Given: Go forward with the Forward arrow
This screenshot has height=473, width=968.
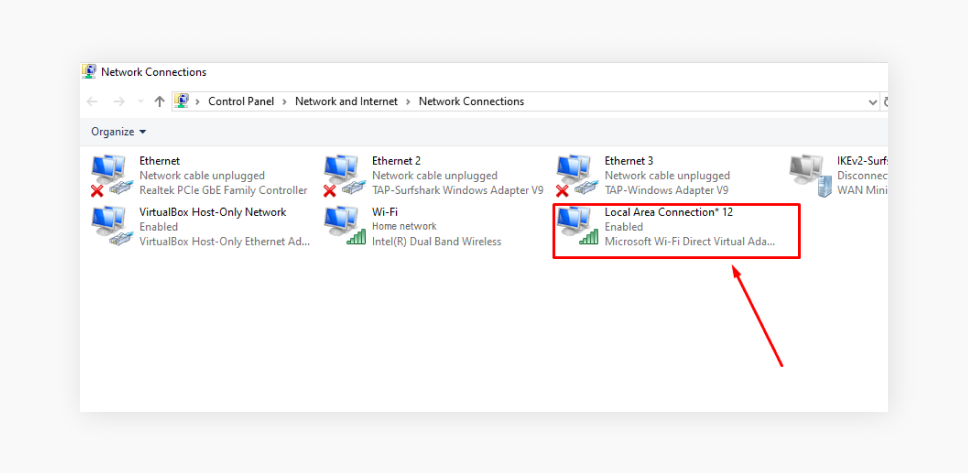Looking at the screenshot, I should [x=119, y=101].
